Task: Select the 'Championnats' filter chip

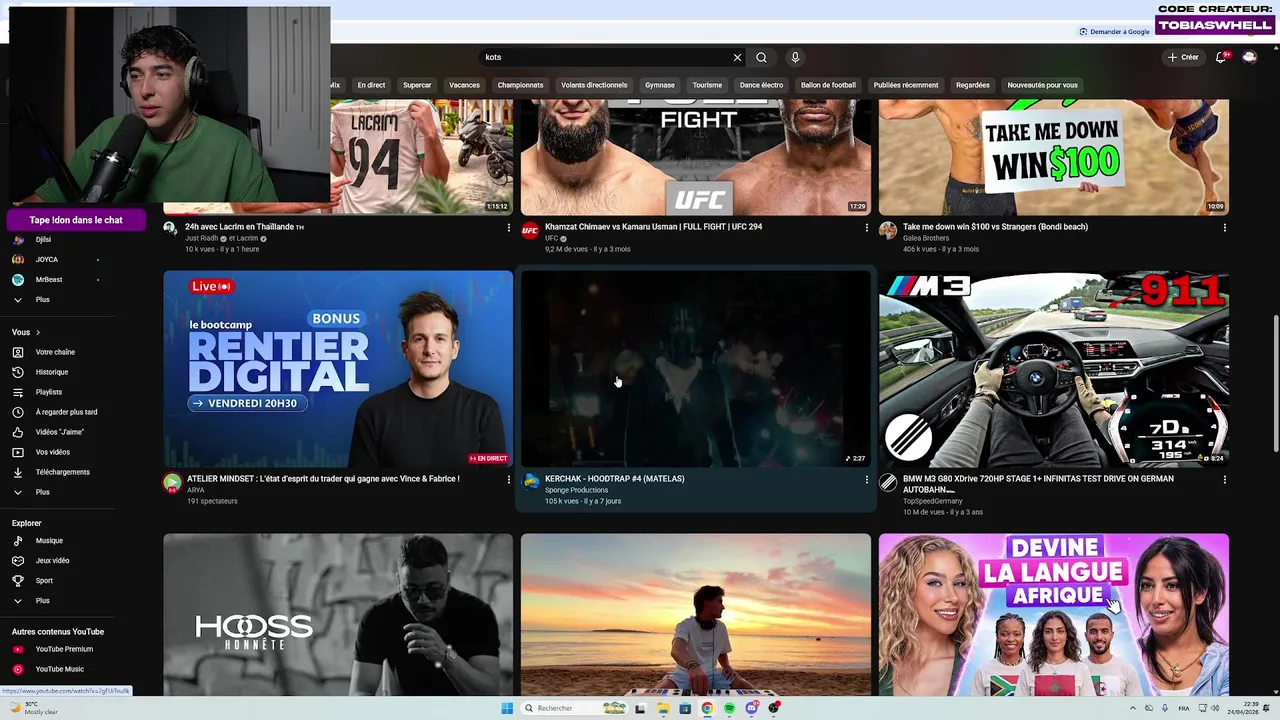Action: pos(520,85)
